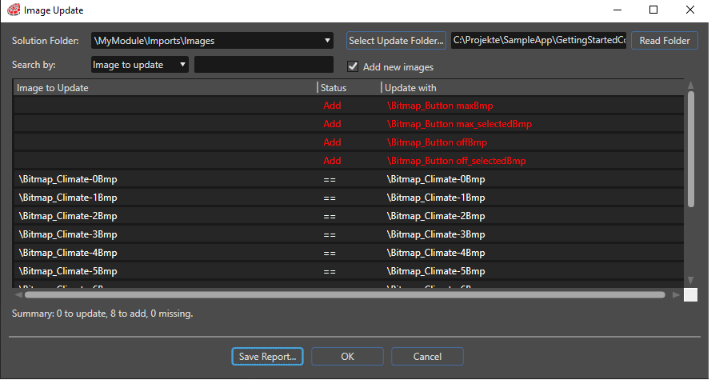The height and width of the screenshot is (381, 710).
Task: Click the horizontal scroll left arrow
Action: pyautogui.click(x=18, y=295)
